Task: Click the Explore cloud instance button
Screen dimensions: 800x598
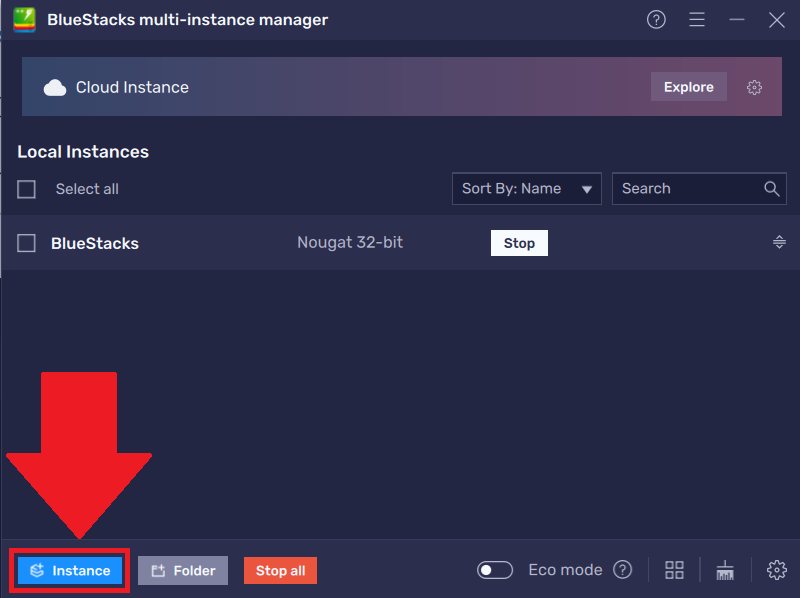Action: 688,87
